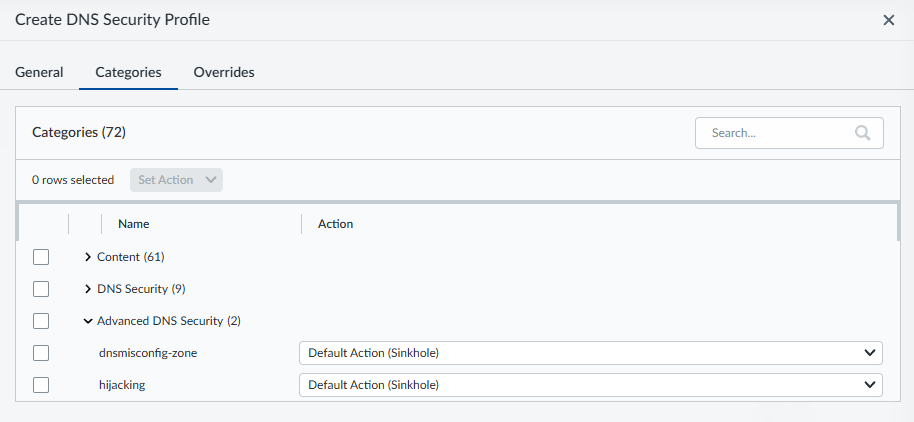Tick the hijacking row checkbox
Image resolution: width=914 pixels, height=422 pixels.
[x=41, y=385]
